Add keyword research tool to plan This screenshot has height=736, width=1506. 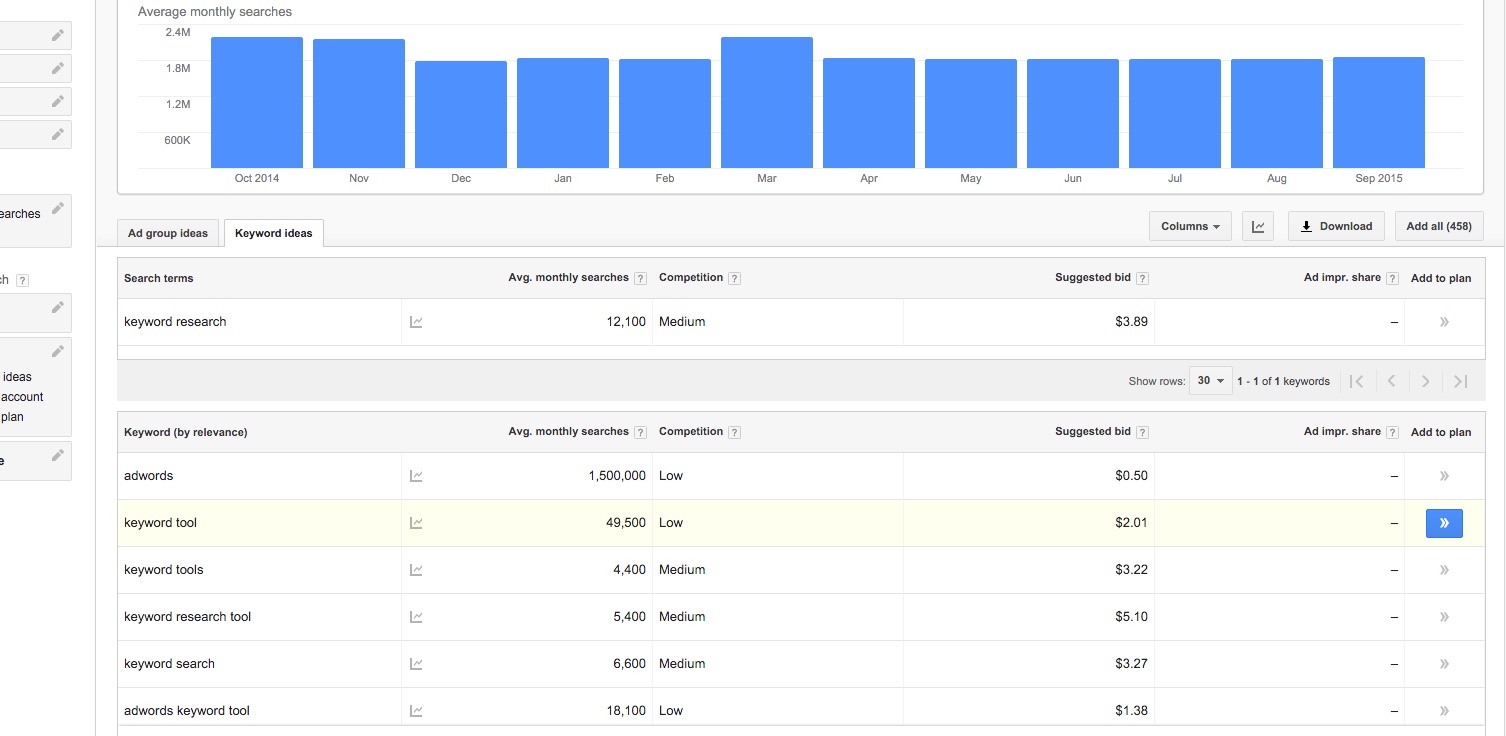pyautogui.click(x=1444, y=617)
